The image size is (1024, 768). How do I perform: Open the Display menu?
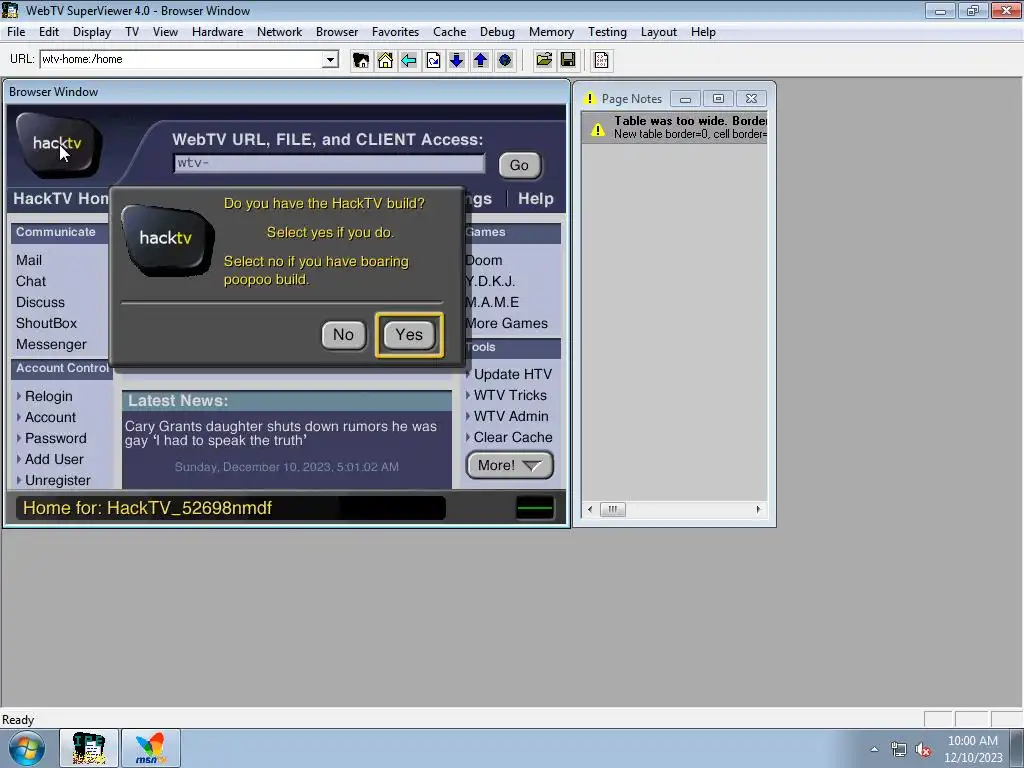[91, 31]
